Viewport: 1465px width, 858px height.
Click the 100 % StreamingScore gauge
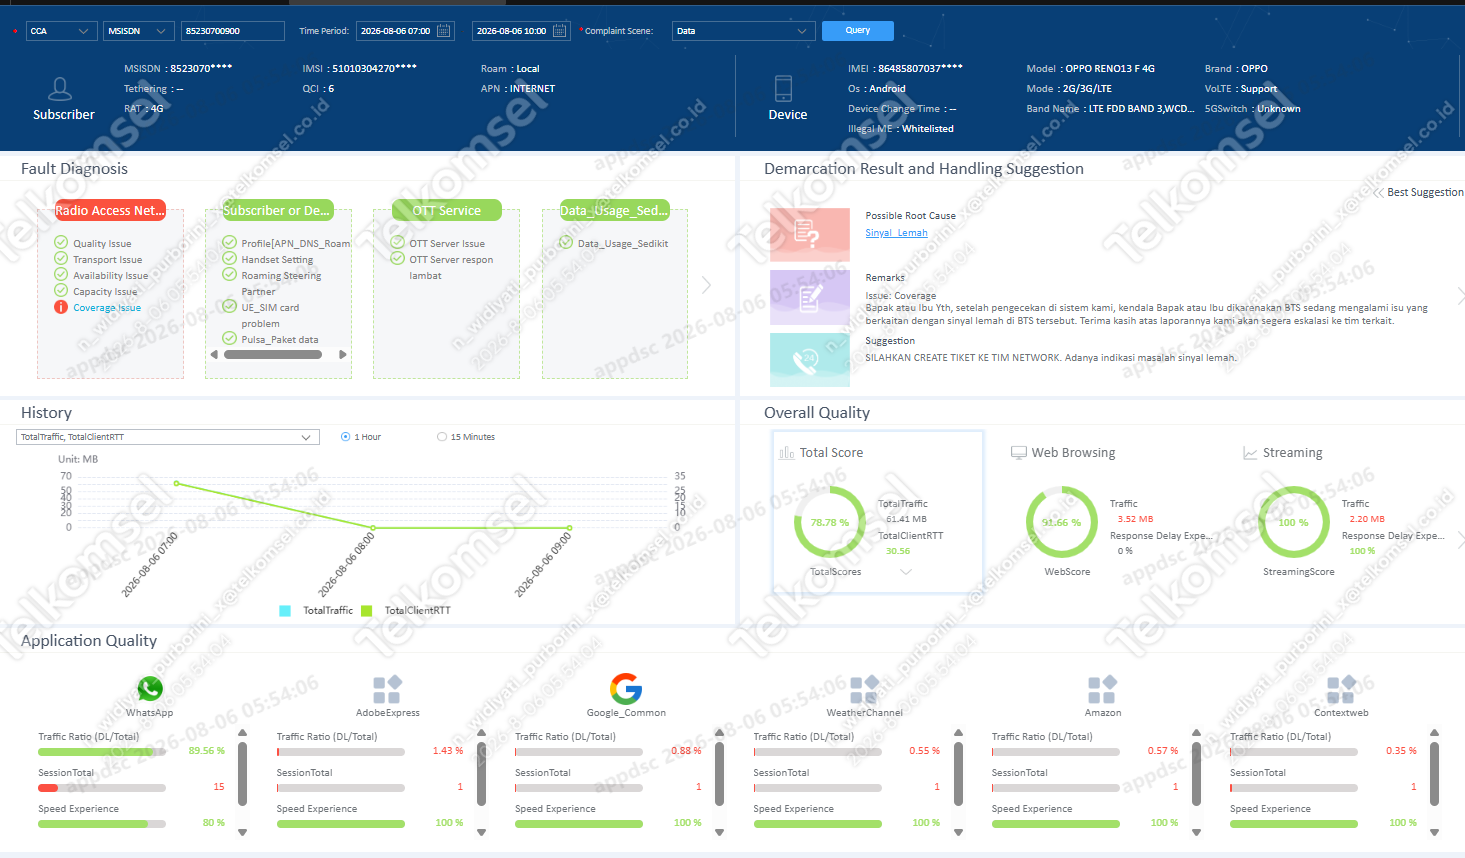click(x=1294, y=522)
